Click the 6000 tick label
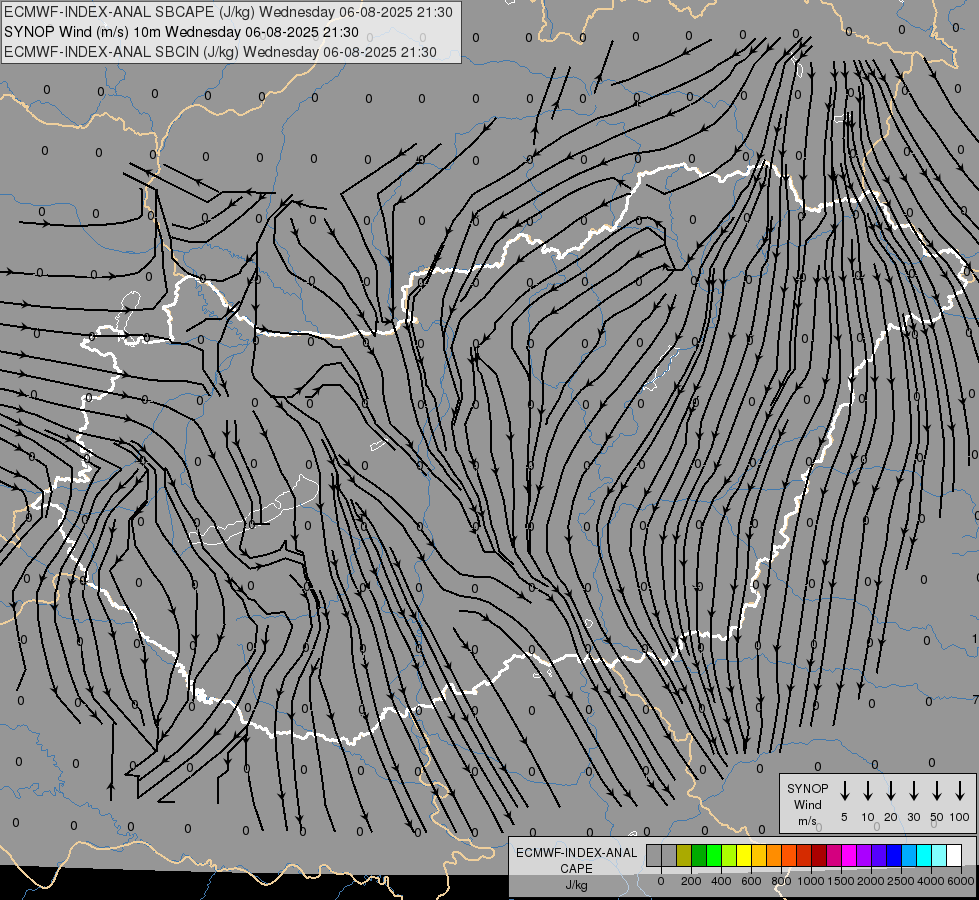 pyautogui.click(x=961, y=881)
